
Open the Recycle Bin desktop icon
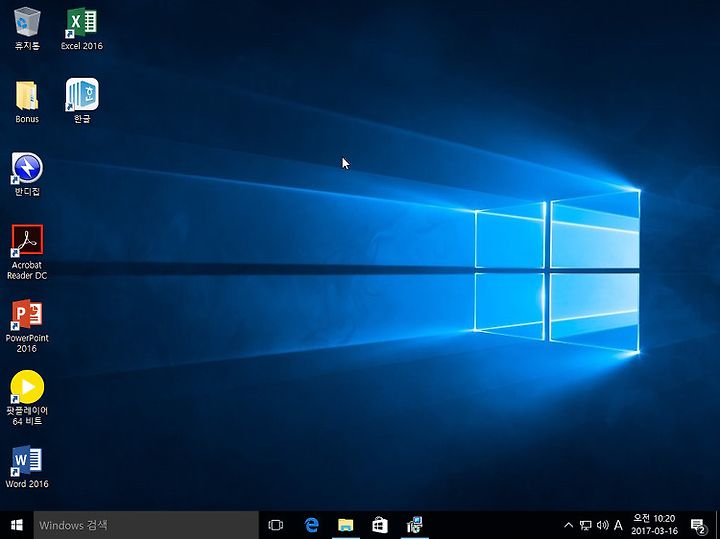coord(27,28)
